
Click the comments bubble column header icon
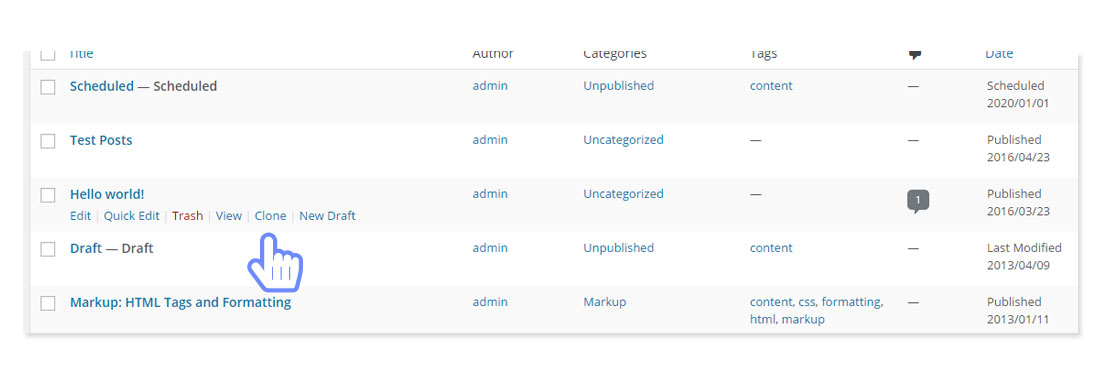coord(916,55)
